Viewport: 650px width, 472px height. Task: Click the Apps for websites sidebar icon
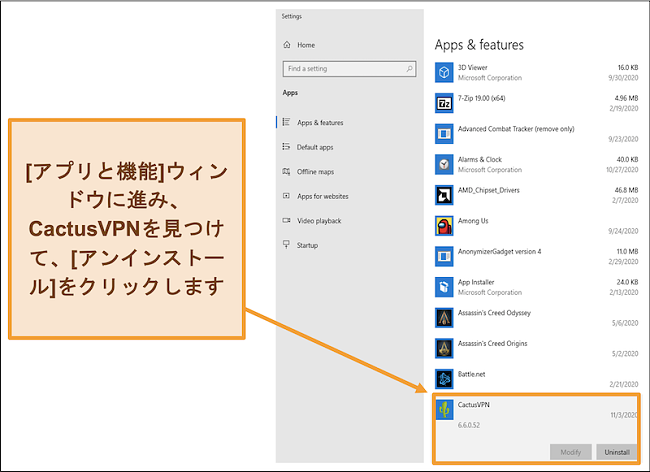[286, 196]
